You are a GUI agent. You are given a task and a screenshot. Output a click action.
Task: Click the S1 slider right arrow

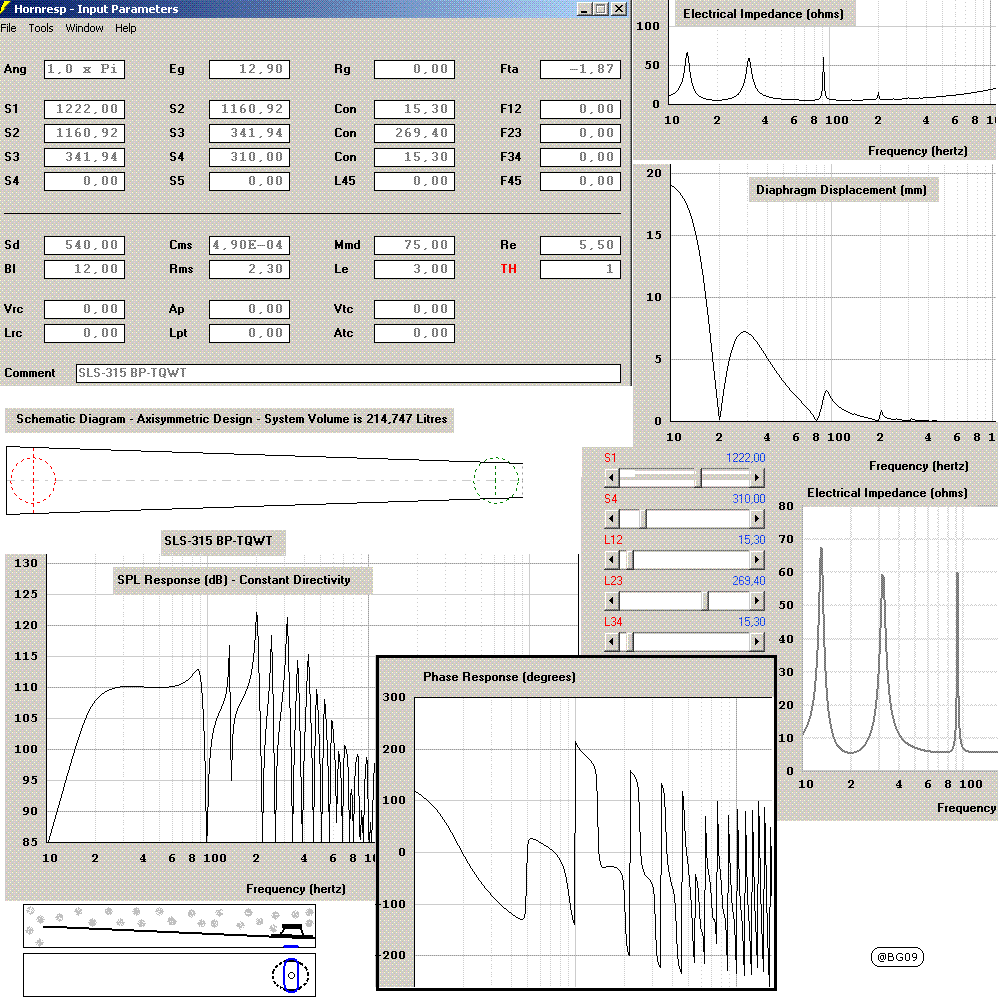757,477
